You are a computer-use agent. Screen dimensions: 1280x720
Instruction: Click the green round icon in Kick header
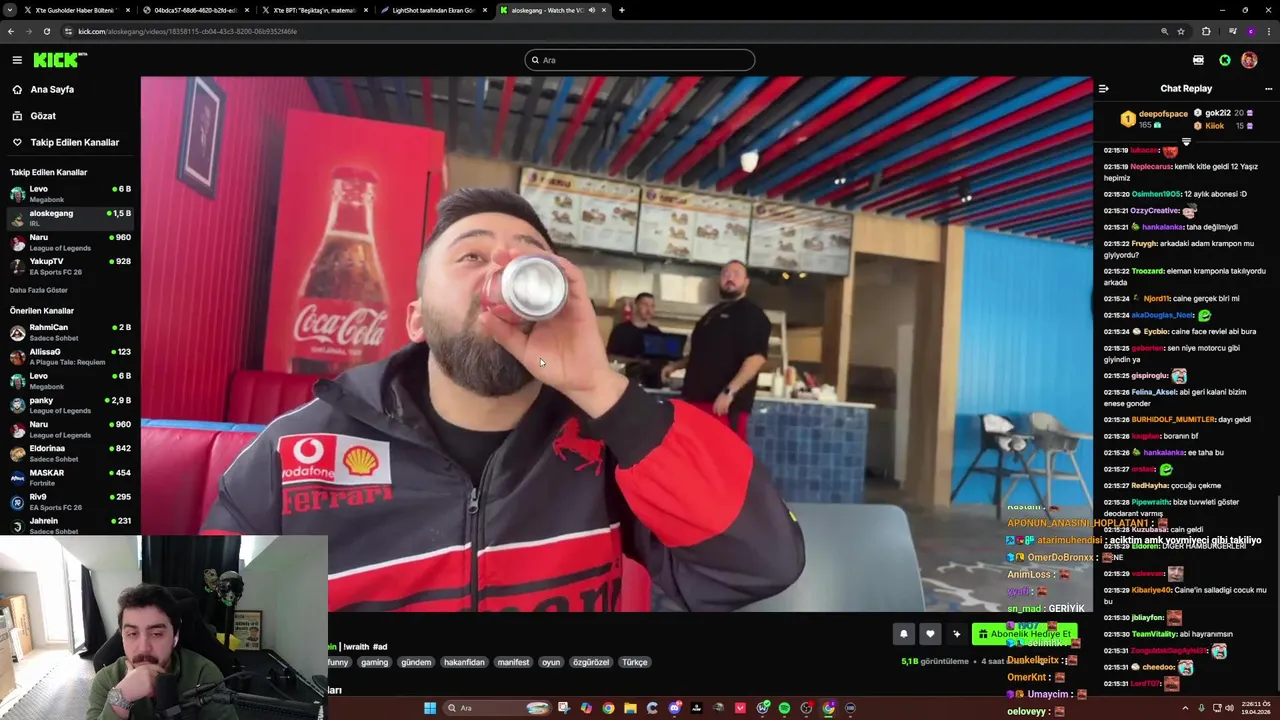[x=1224, y=60]
